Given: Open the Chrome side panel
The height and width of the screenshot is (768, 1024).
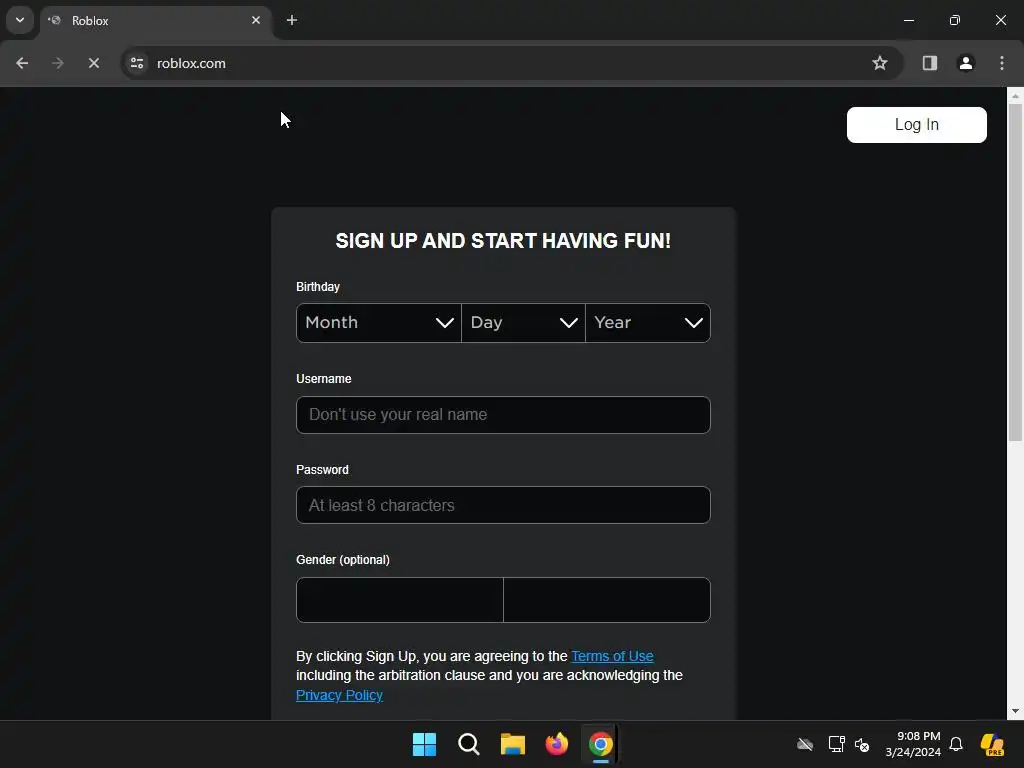Looking at the screenshot, I should [929, 63].
